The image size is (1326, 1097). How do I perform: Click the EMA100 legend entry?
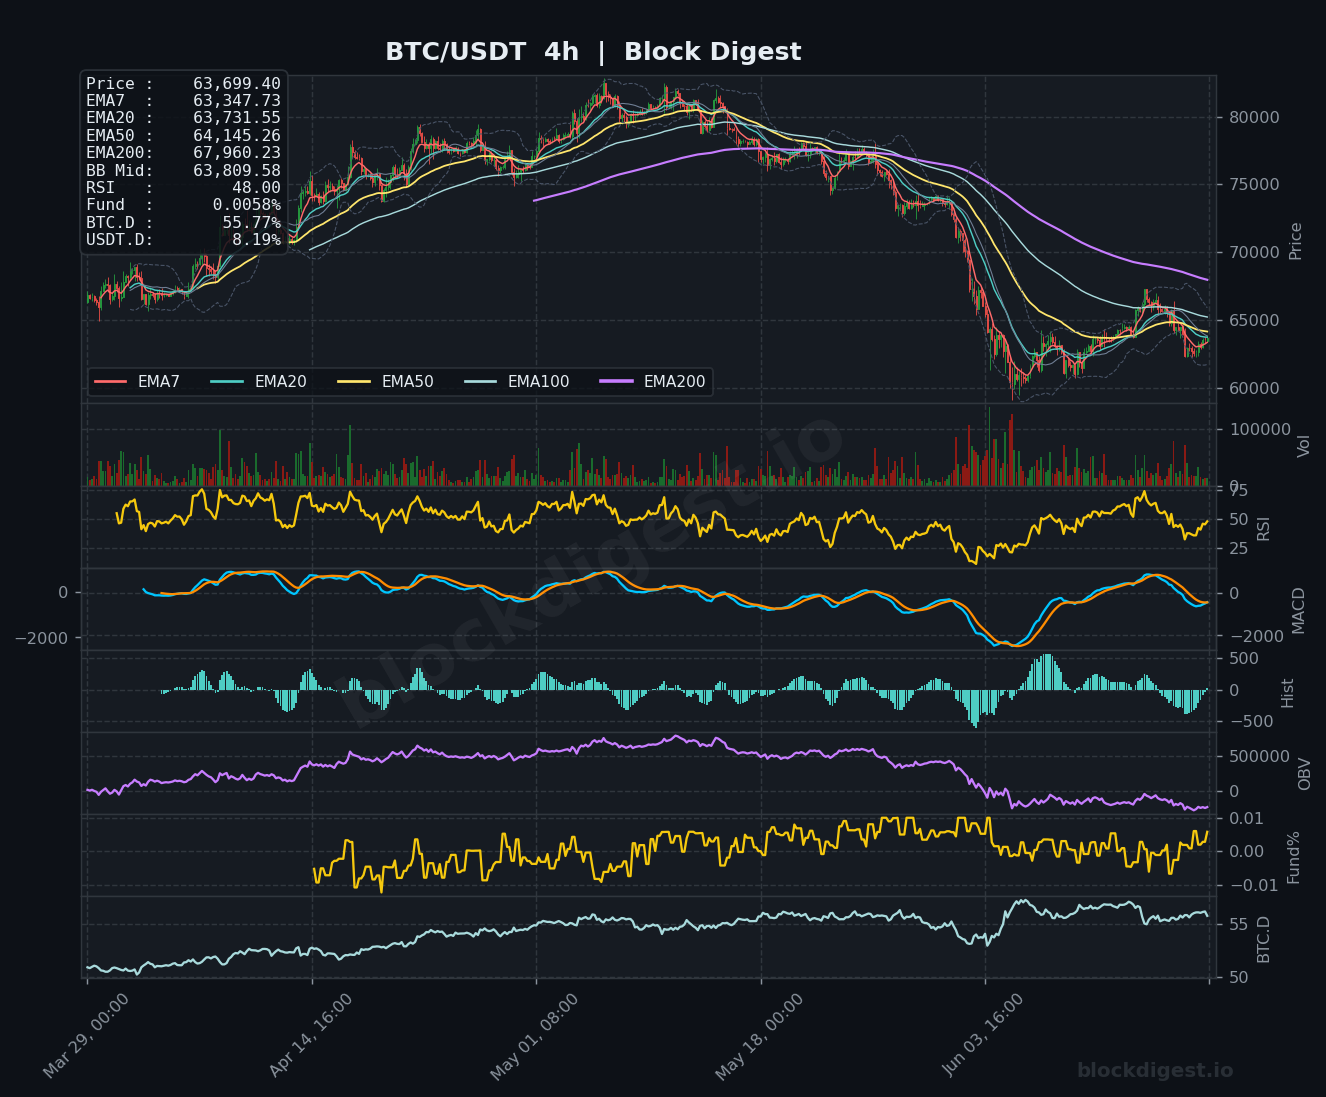[x=517, y=381]
